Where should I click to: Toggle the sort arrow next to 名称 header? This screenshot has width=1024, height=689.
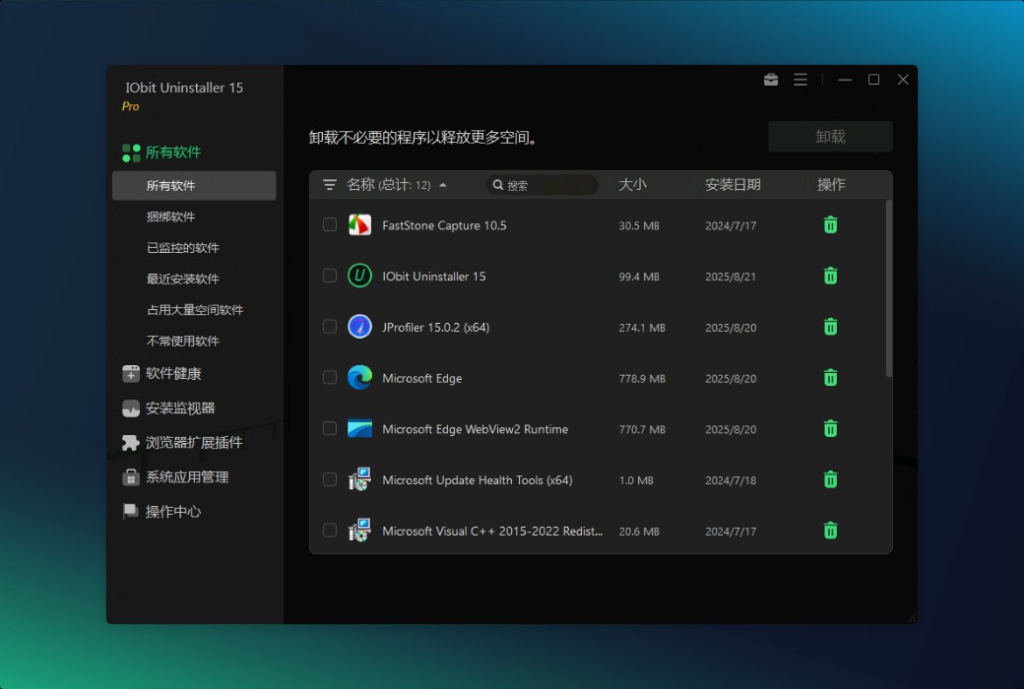[443, 185]
